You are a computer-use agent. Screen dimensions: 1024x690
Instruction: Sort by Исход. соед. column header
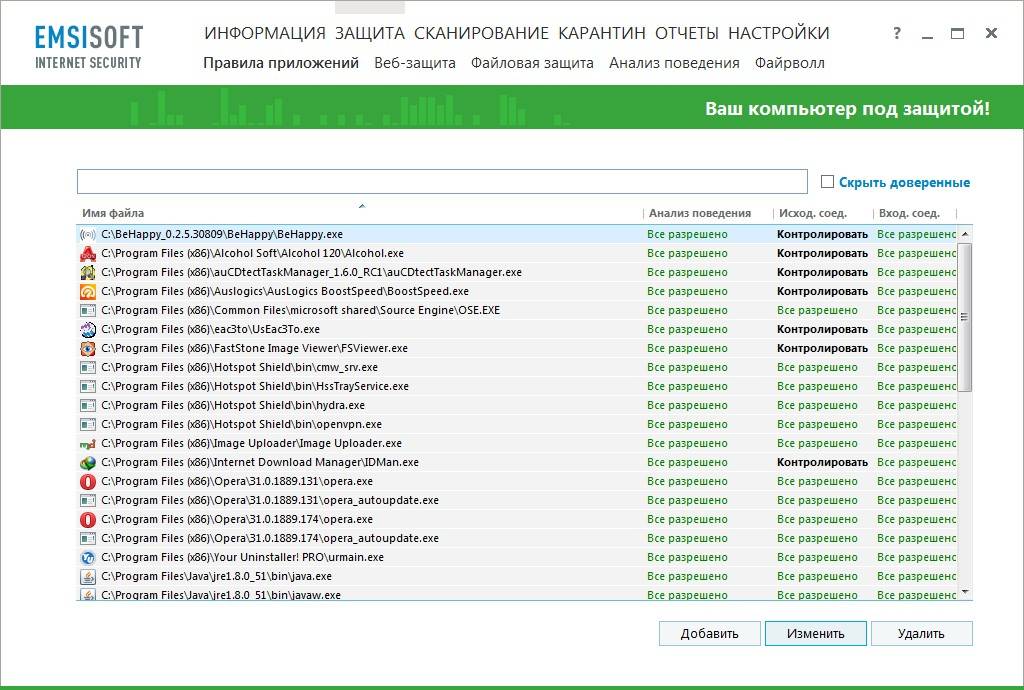pyautogui.click(x=812, y=213)
